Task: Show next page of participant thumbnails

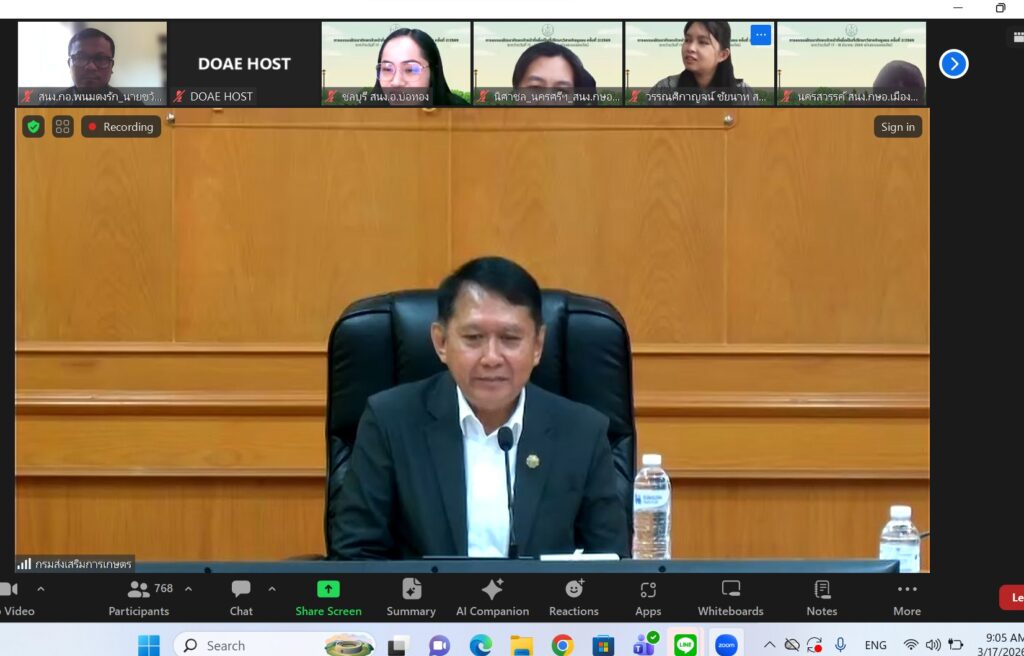Action: click(953, 64)
